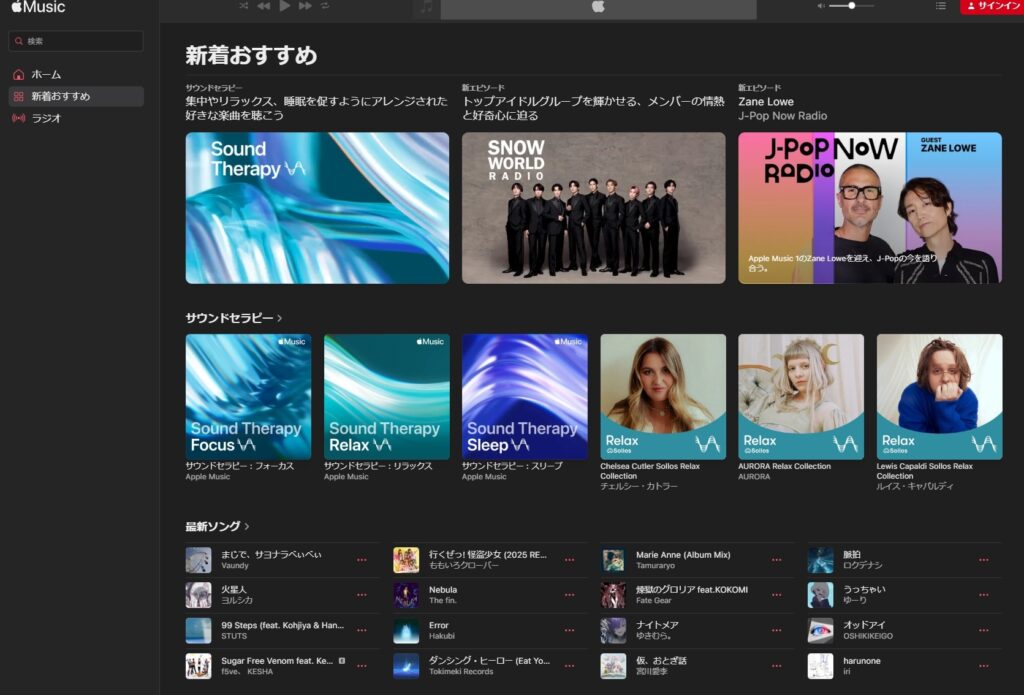This screenshot has height=695, width=1024.
Task: Open the Sound Therapy featured banner
Action: [317, 208]
